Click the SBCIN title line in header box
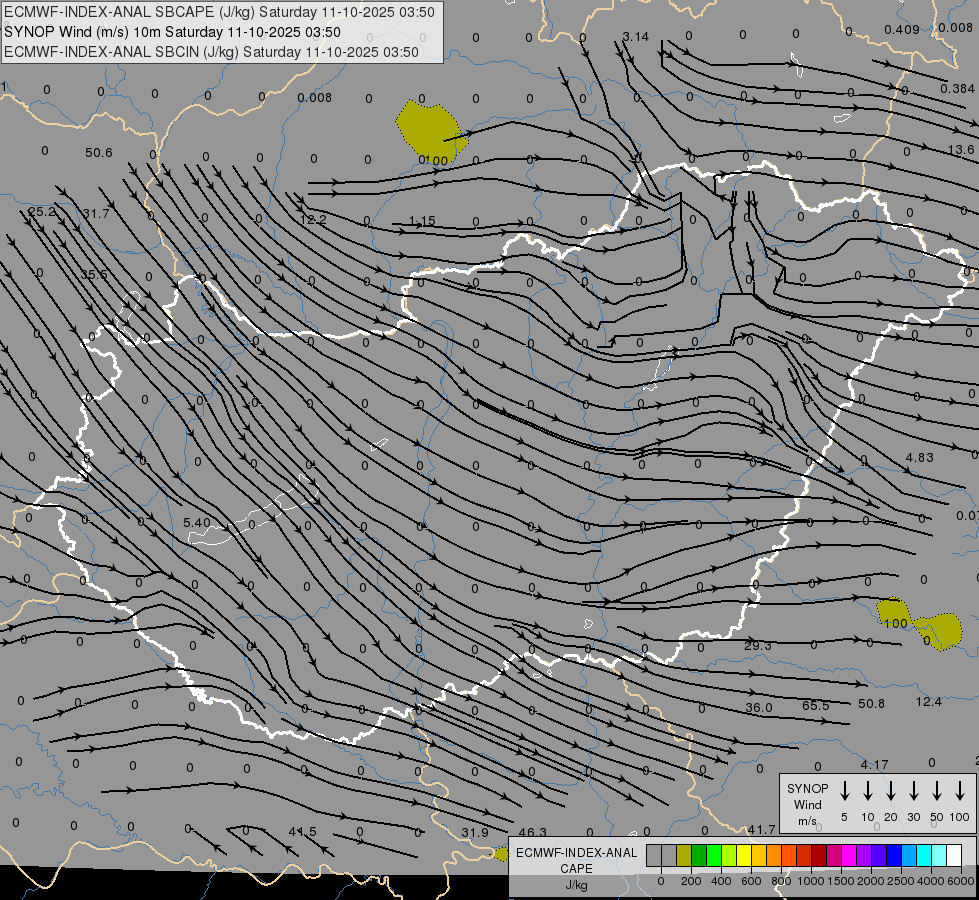This screenshot has width=979, height=900. [211, 52]
